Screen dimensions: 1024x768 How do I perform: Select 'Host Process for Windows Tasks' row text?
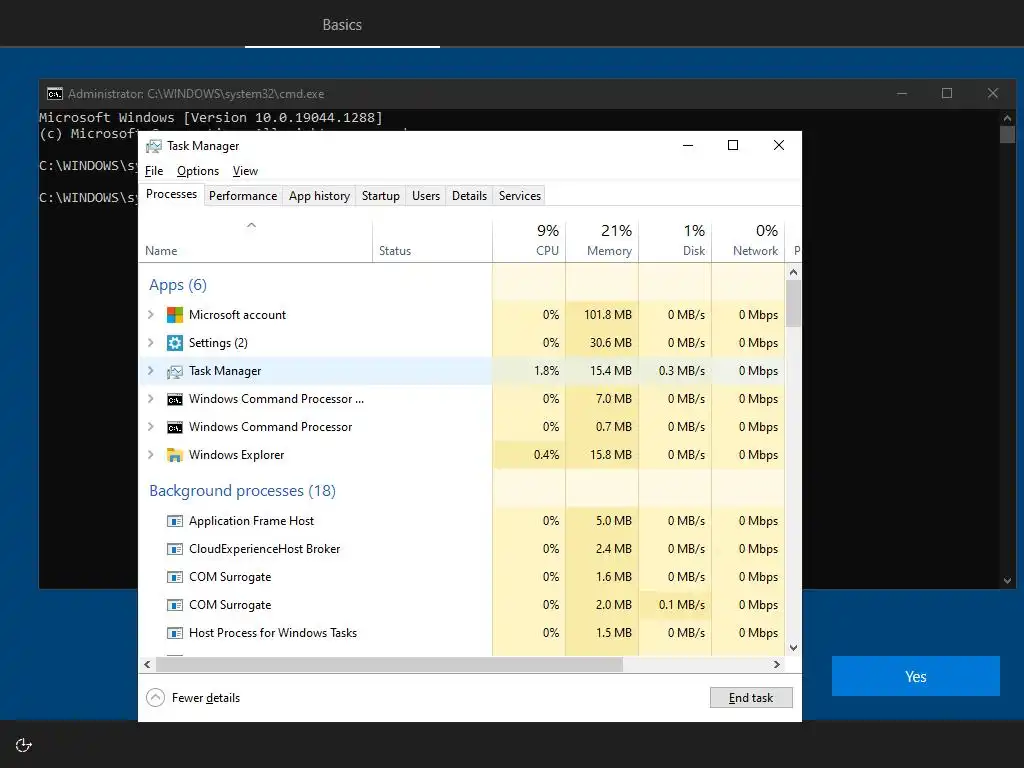coord(273,633)
